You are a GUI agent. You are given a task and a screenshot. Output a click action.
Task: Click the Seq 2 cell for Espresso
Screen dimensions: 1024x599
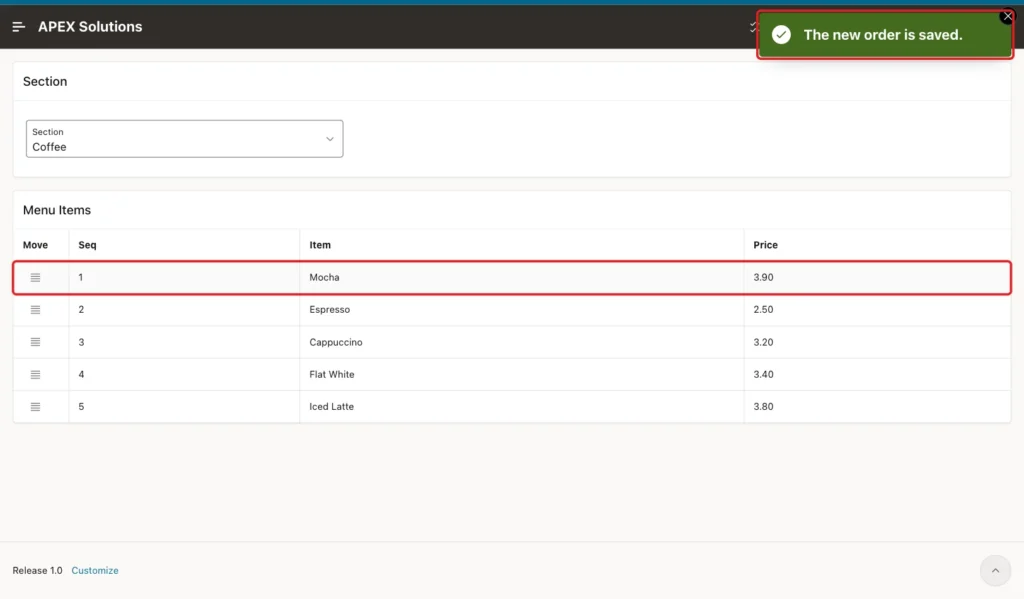[184, 310]
